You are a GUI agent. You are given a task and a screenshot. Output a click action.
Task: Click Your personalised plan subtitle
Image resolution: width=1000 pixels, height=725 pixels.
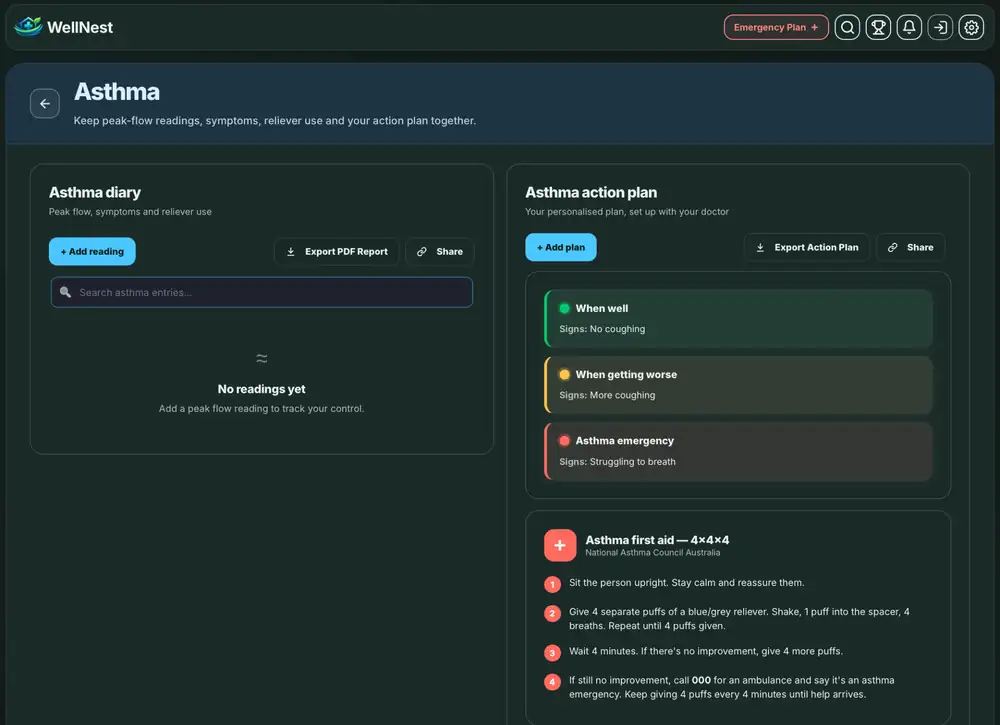click(627, 212)
